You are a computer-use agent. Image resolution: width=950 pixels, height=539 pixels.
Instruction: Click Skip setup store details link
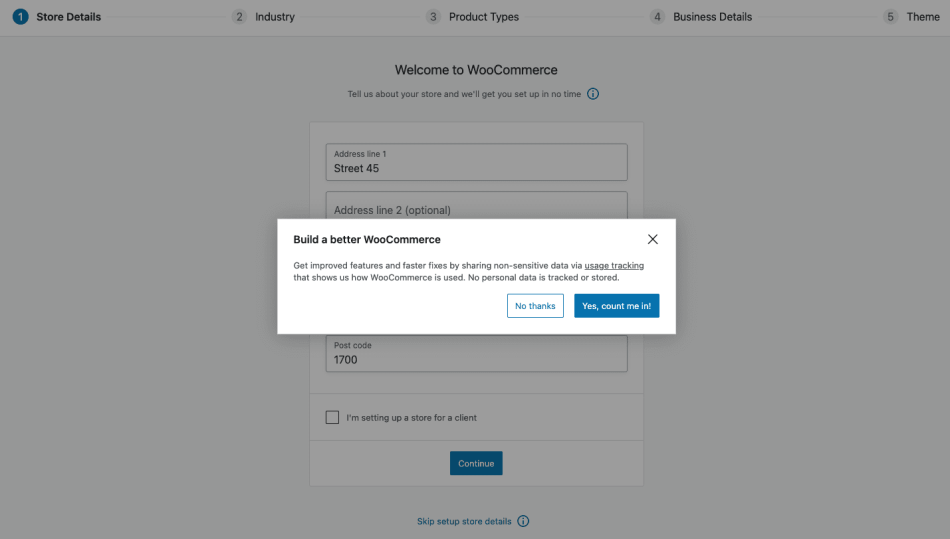[464, 521]
